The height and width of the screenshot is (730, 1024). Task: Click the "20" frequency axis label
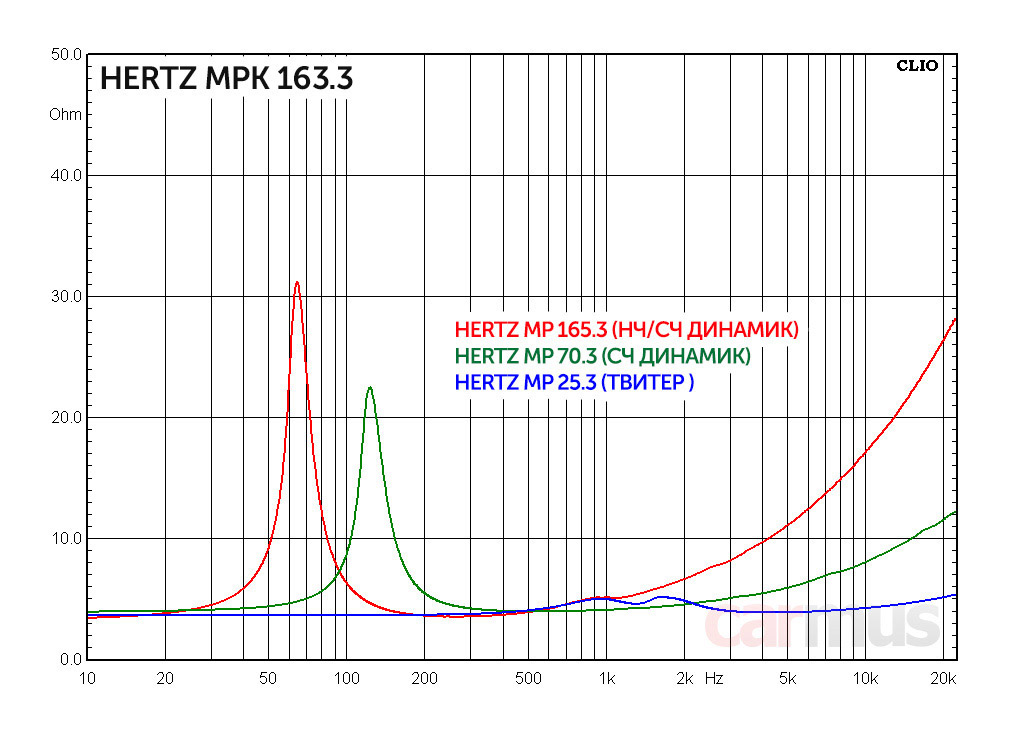click(165, 679)
